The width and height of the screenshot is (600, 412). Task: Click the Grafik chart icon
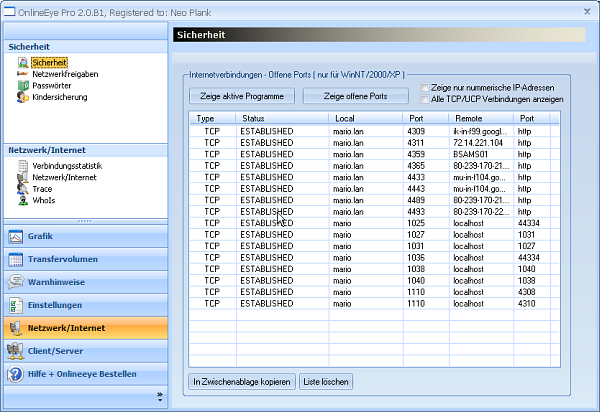(16, 236)
